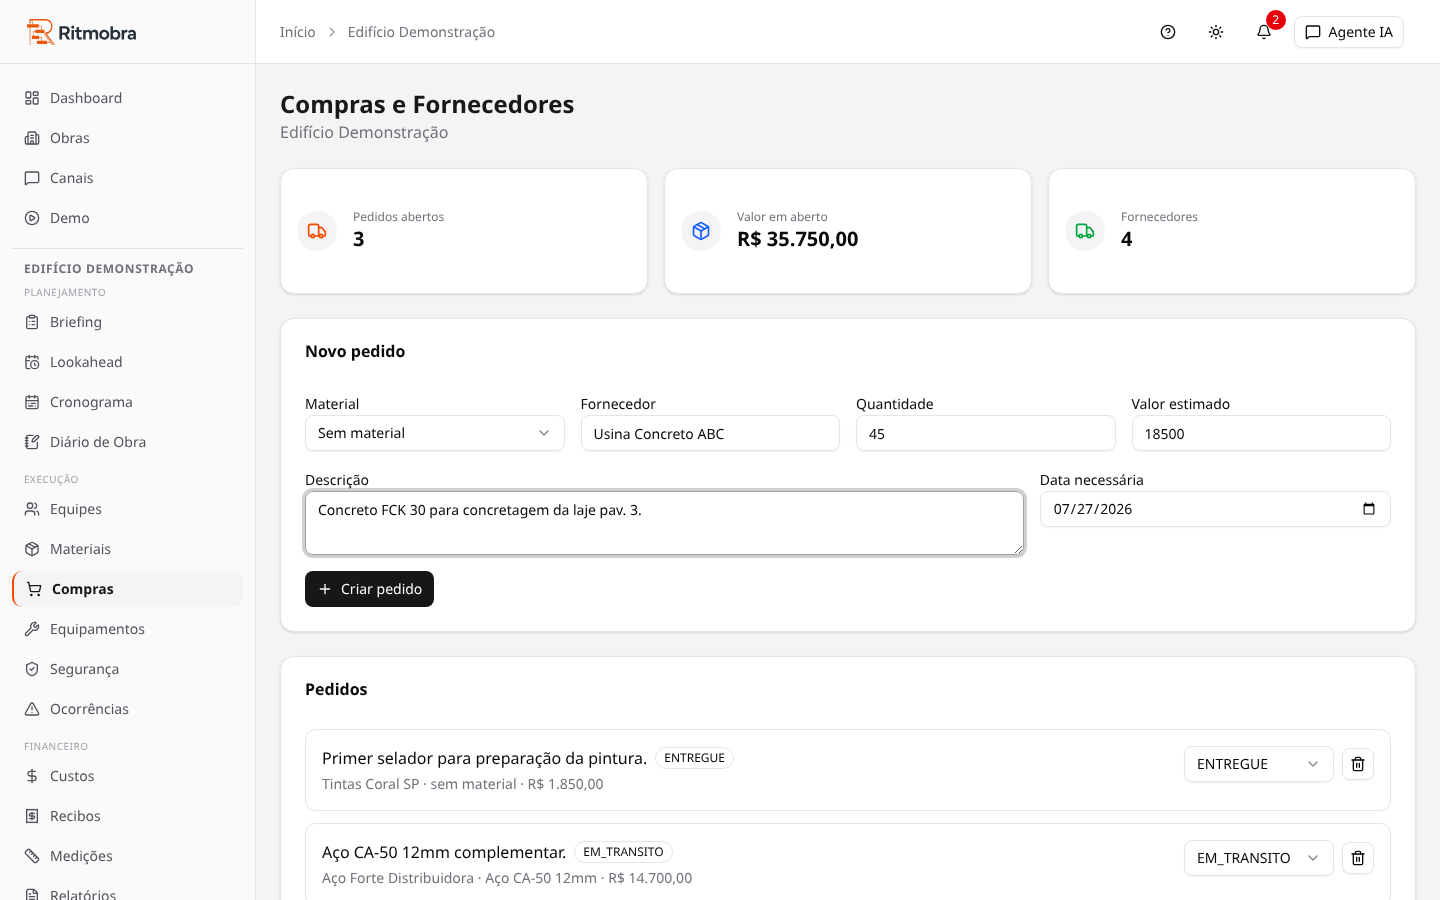The width and height of the screenshot is (1440, 900).
Task: Click the Ritmobra logo
Action: [x=81, y=32]
